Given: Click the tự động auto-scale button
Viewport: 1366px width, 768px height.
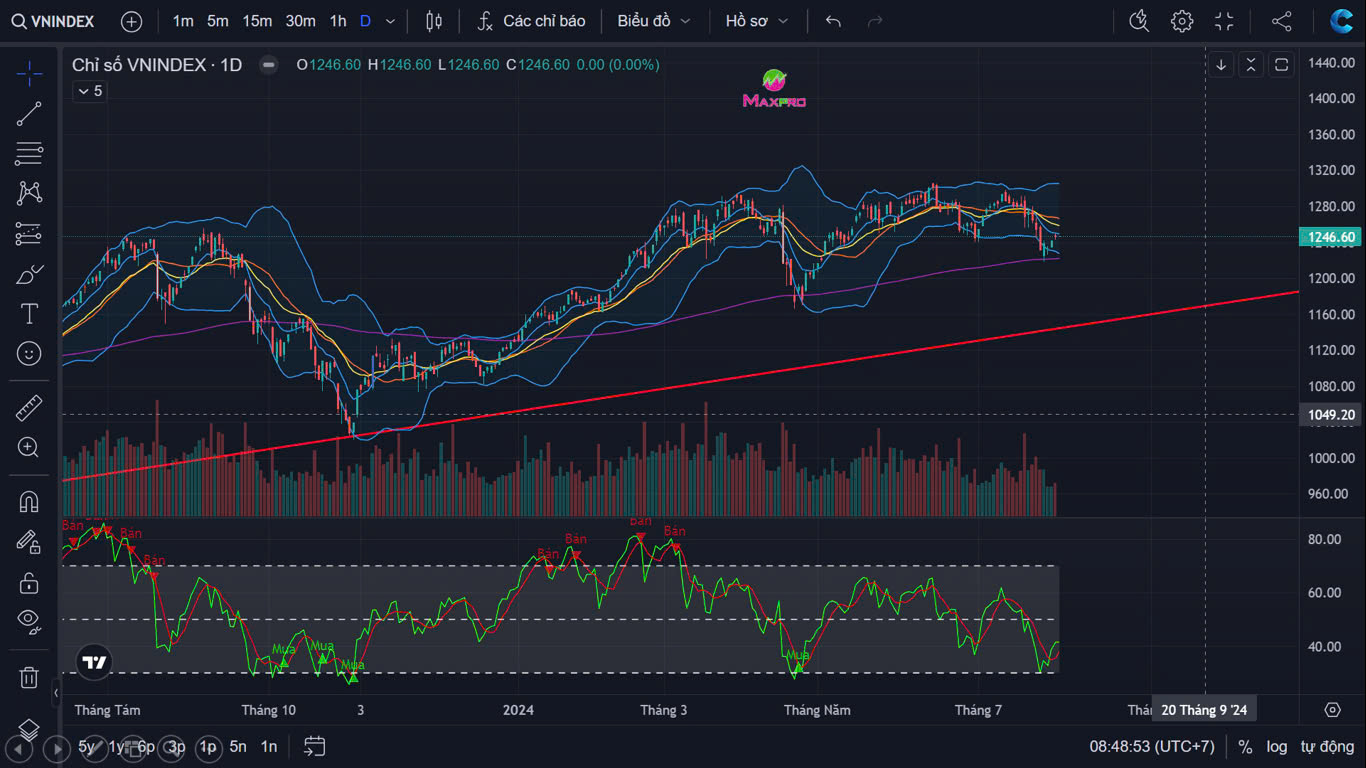Looking at the screenshot, I should click(x=1327, y=746).
